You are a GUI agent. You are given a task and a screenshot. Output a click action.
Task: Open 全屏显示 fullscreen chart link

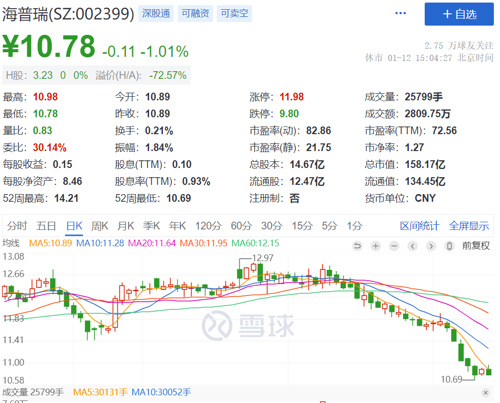tap(469, 226)
